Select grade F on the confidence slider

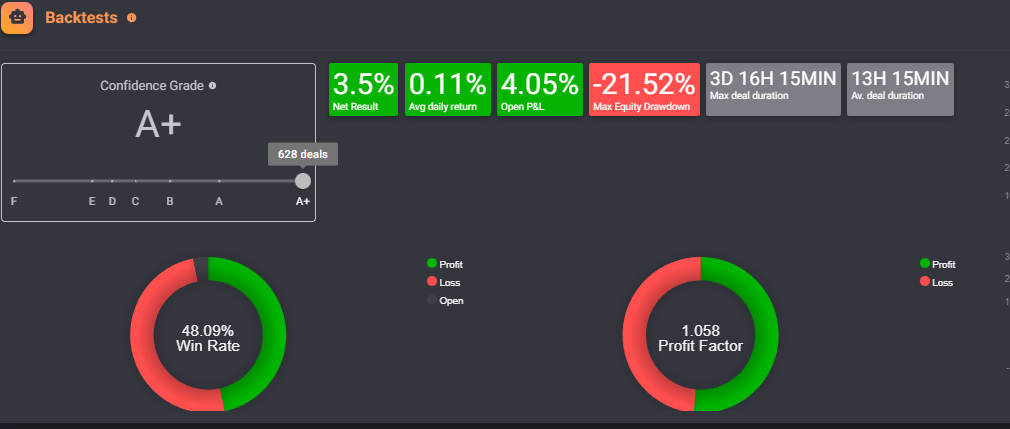(14, 181)
